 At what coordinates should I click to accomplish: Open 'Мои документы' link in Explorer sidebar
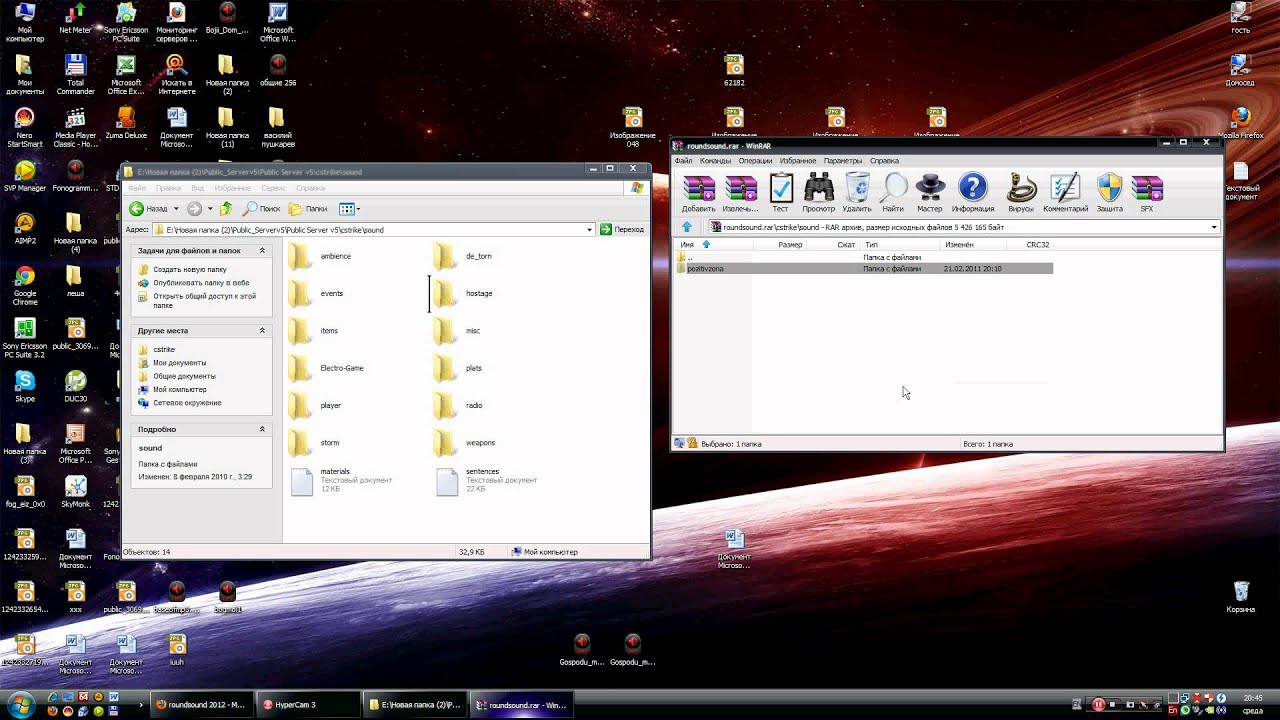[x=180, y=363]
